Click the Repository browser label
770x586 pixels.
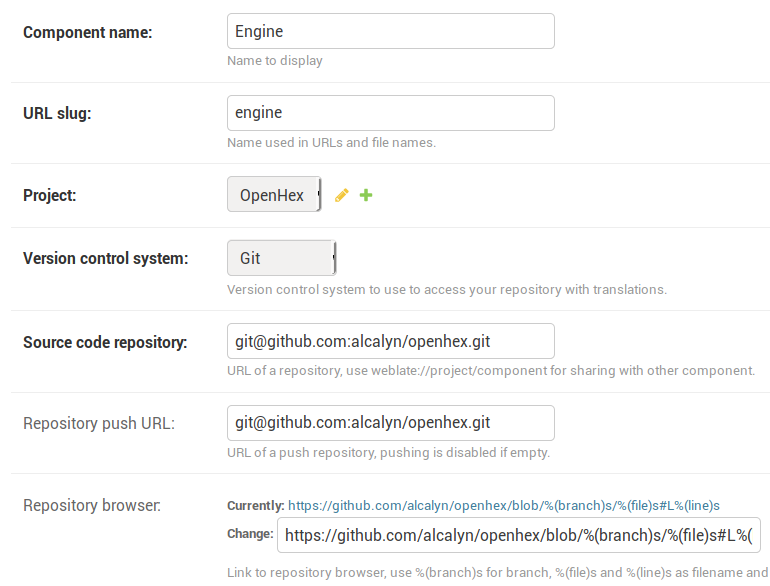point(92,505)
